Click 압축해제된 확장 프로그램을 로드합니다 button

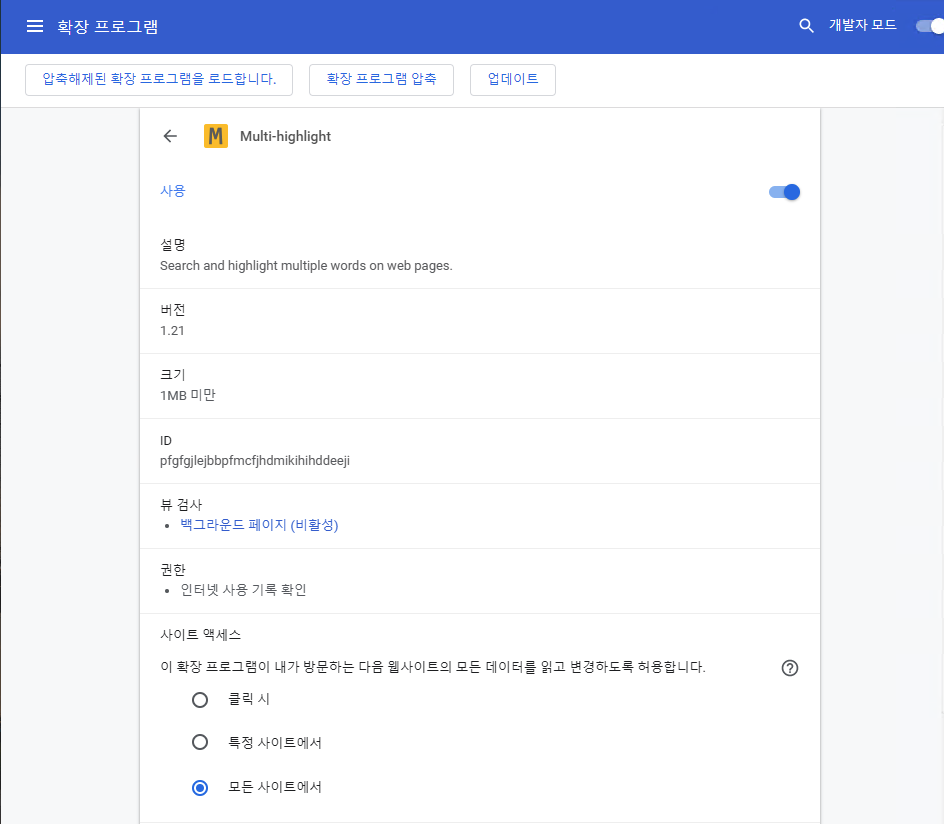[158, 79]
